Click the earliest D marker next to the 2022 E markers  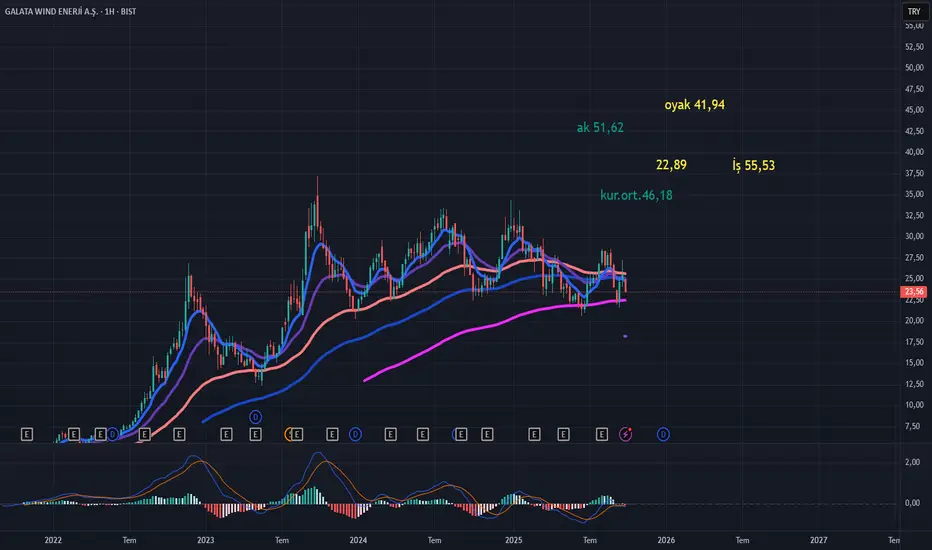112,435
